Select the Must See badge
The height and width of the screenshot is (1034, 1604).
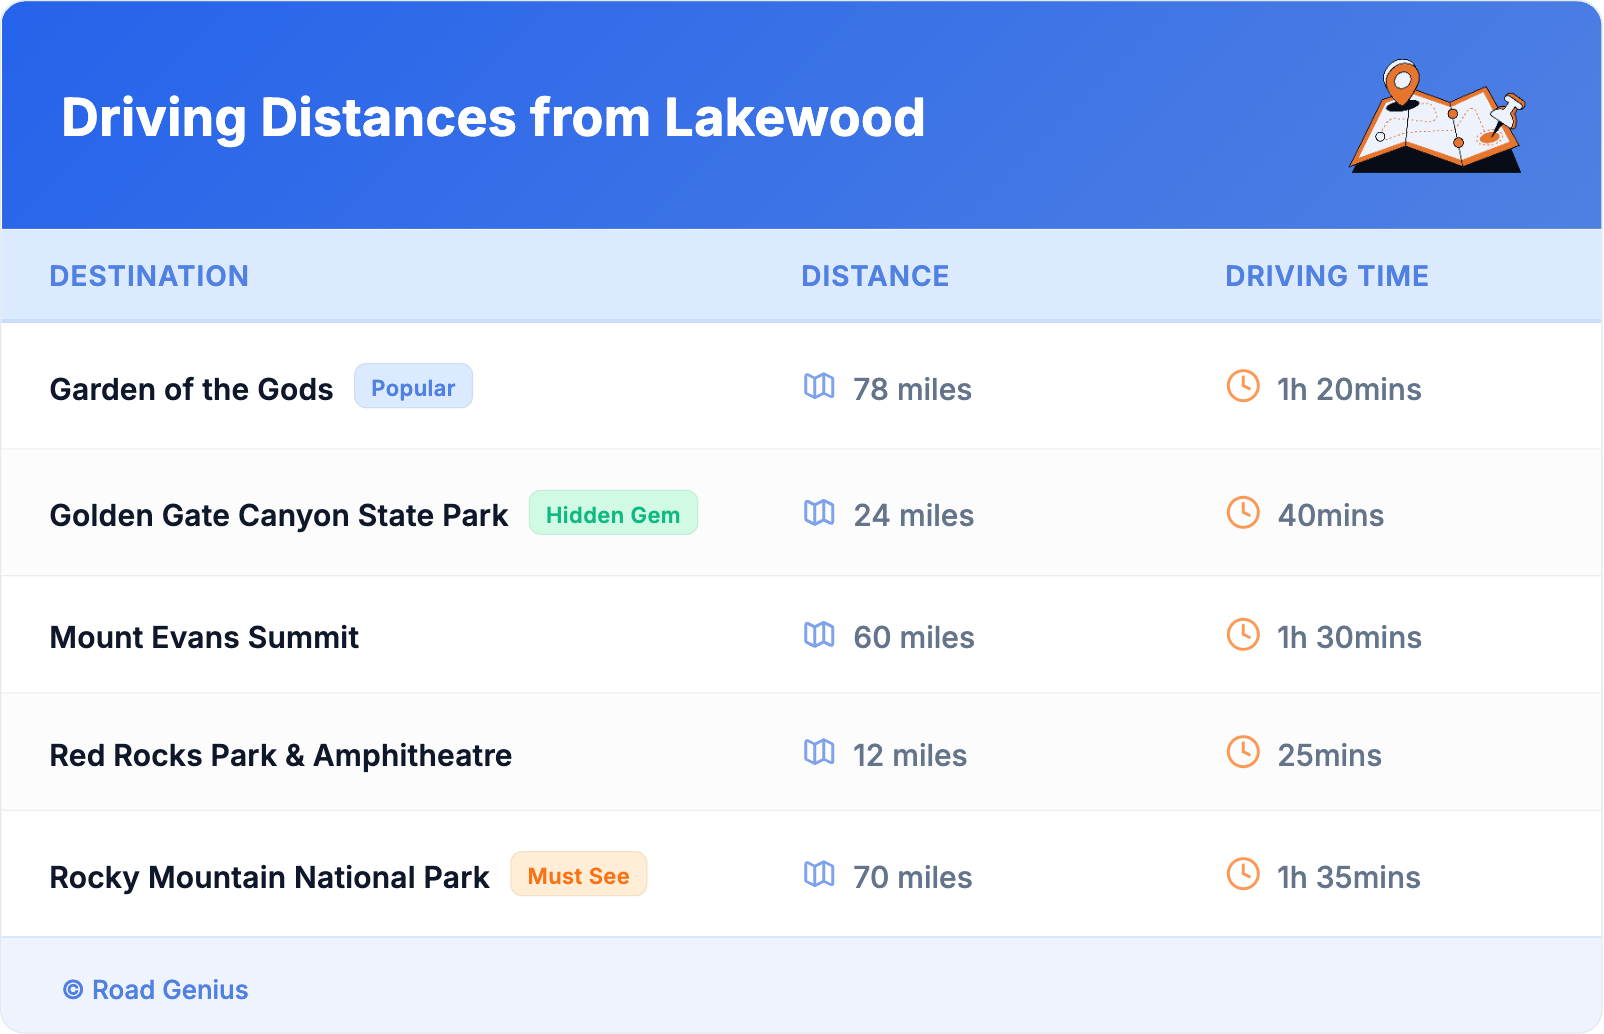tap(578, 875)
